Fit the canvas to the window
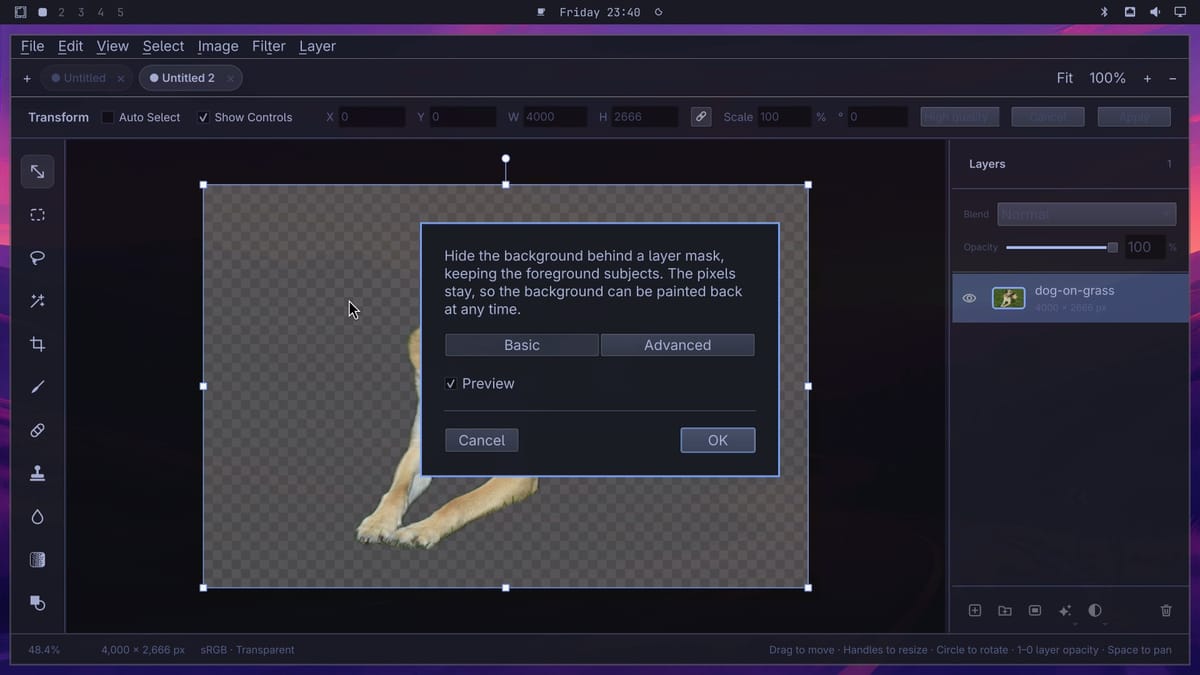Image resolution: width=1200 pixels, height=675 pixels. [x=1065, y=78]
